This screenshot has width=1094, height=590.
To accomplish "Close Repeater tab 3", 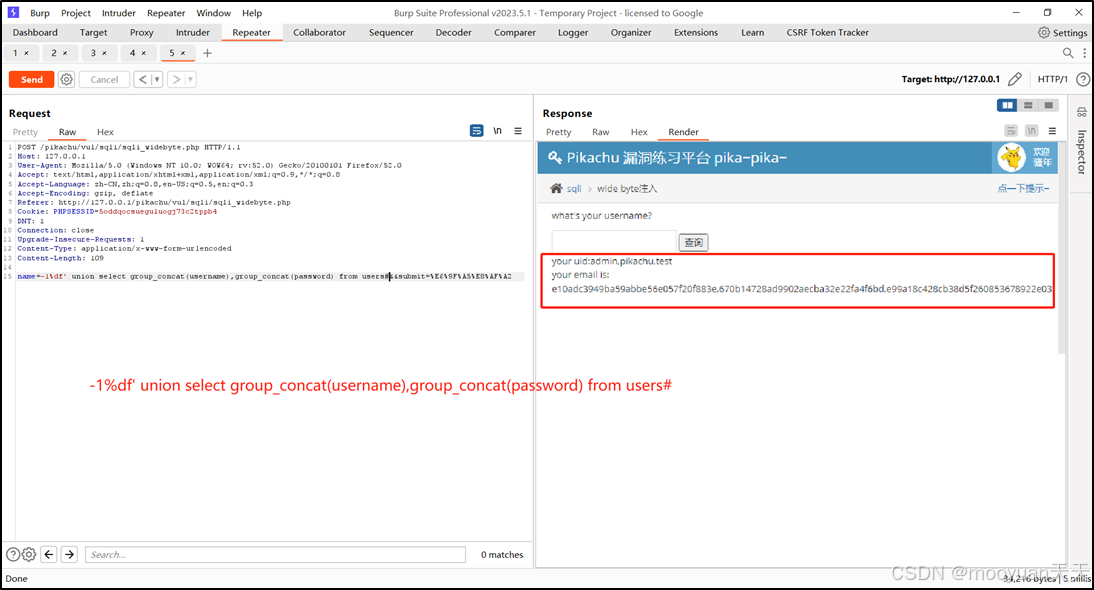I will [105, 53].
